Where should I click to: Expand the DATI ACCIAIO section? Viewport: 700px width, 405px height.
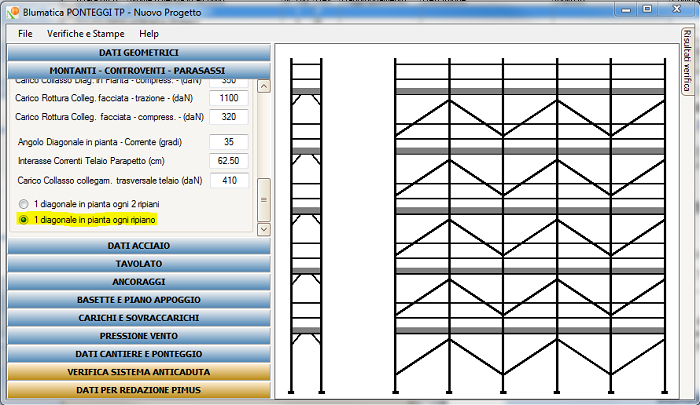[x=139, y=245]
